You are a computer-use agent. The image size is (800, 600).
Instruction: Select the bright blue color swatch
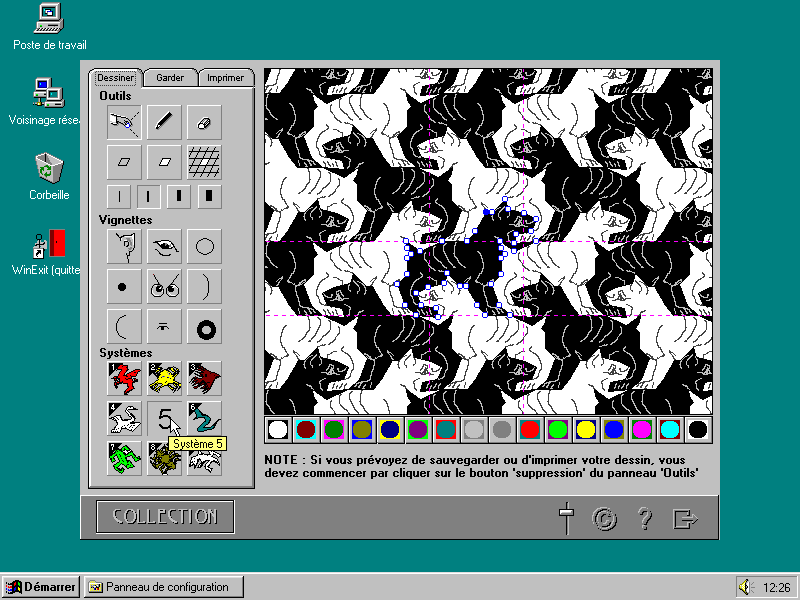click(614, 430)
